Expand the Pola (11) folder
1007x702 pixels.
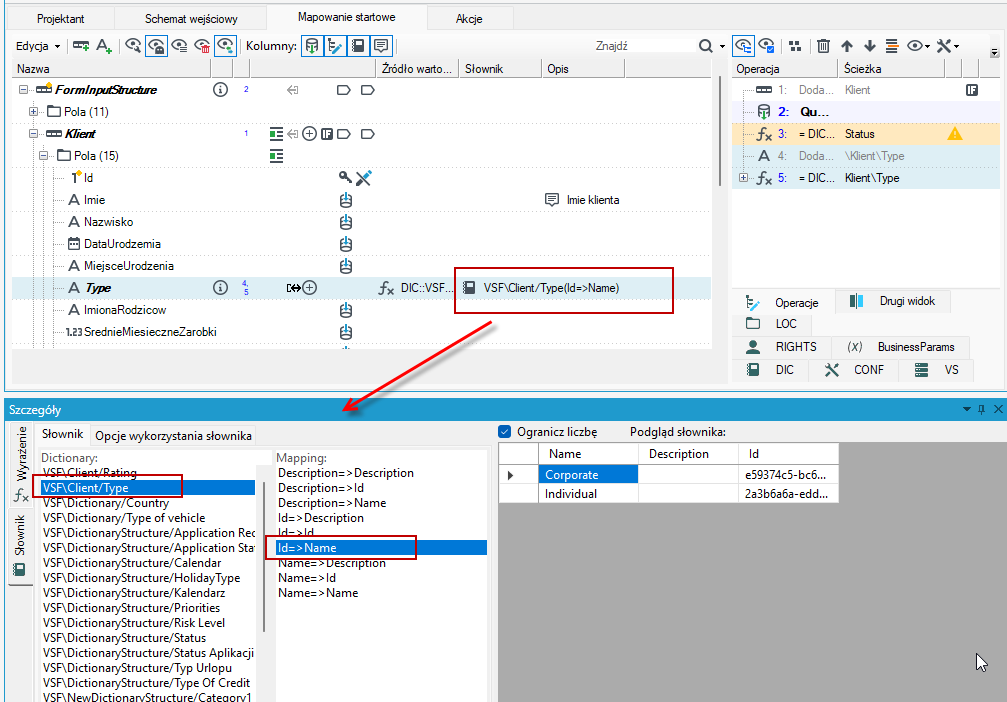pyautogui.click(x=33, y=112)
